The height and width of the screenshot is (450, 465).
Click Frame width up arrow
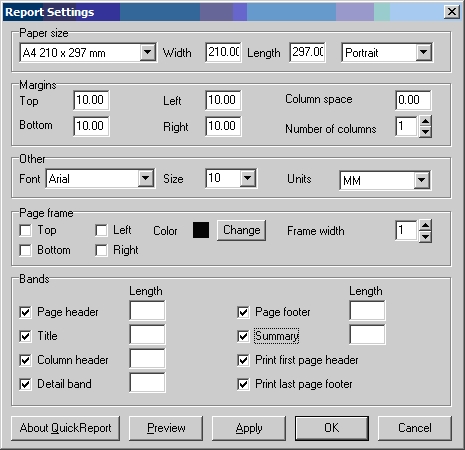[425, 225]
